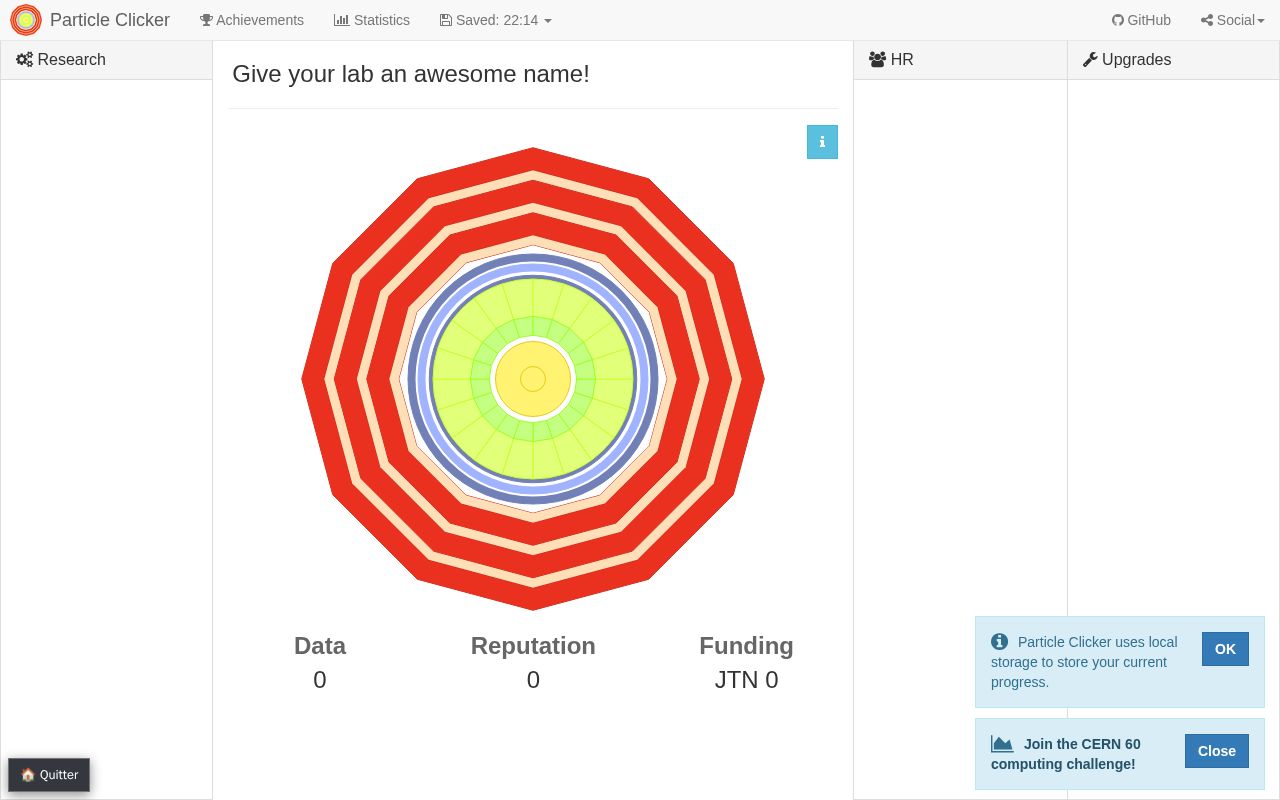Click the Particle Clicker brand title
The width and height of the screenshot is (1280, 800).
click(110, 20)
